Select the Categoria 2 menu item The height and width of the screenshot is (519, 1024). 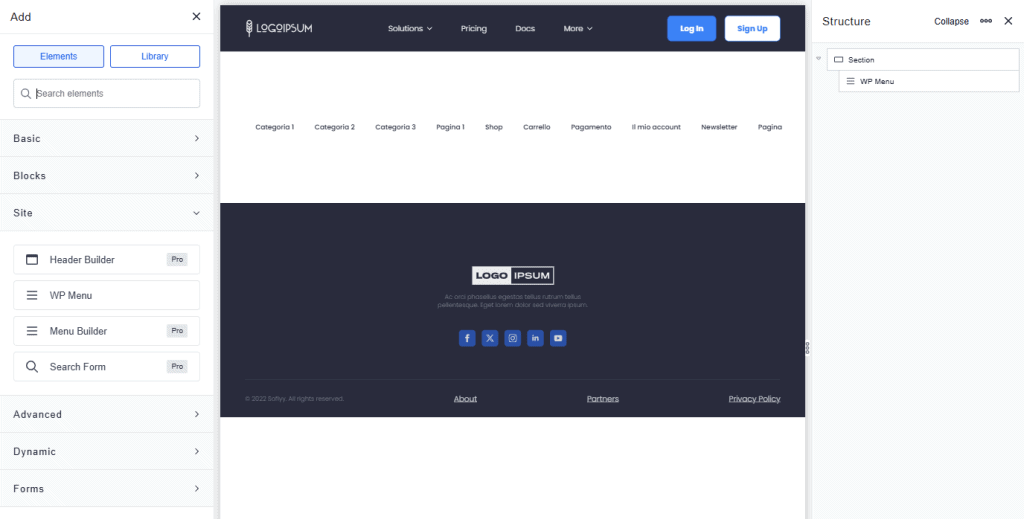[x=334, y=127]
